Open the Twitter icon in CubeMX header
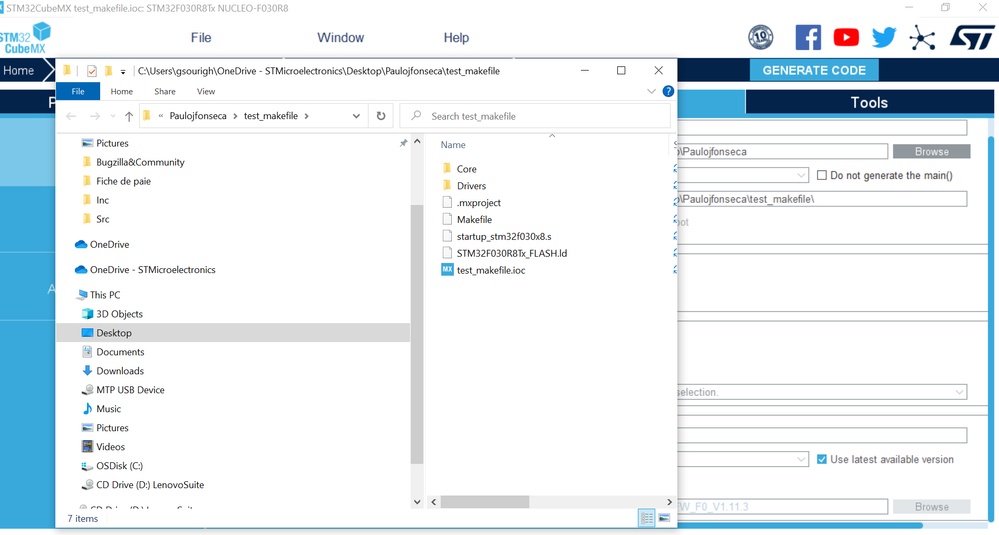 pos(884,38)
